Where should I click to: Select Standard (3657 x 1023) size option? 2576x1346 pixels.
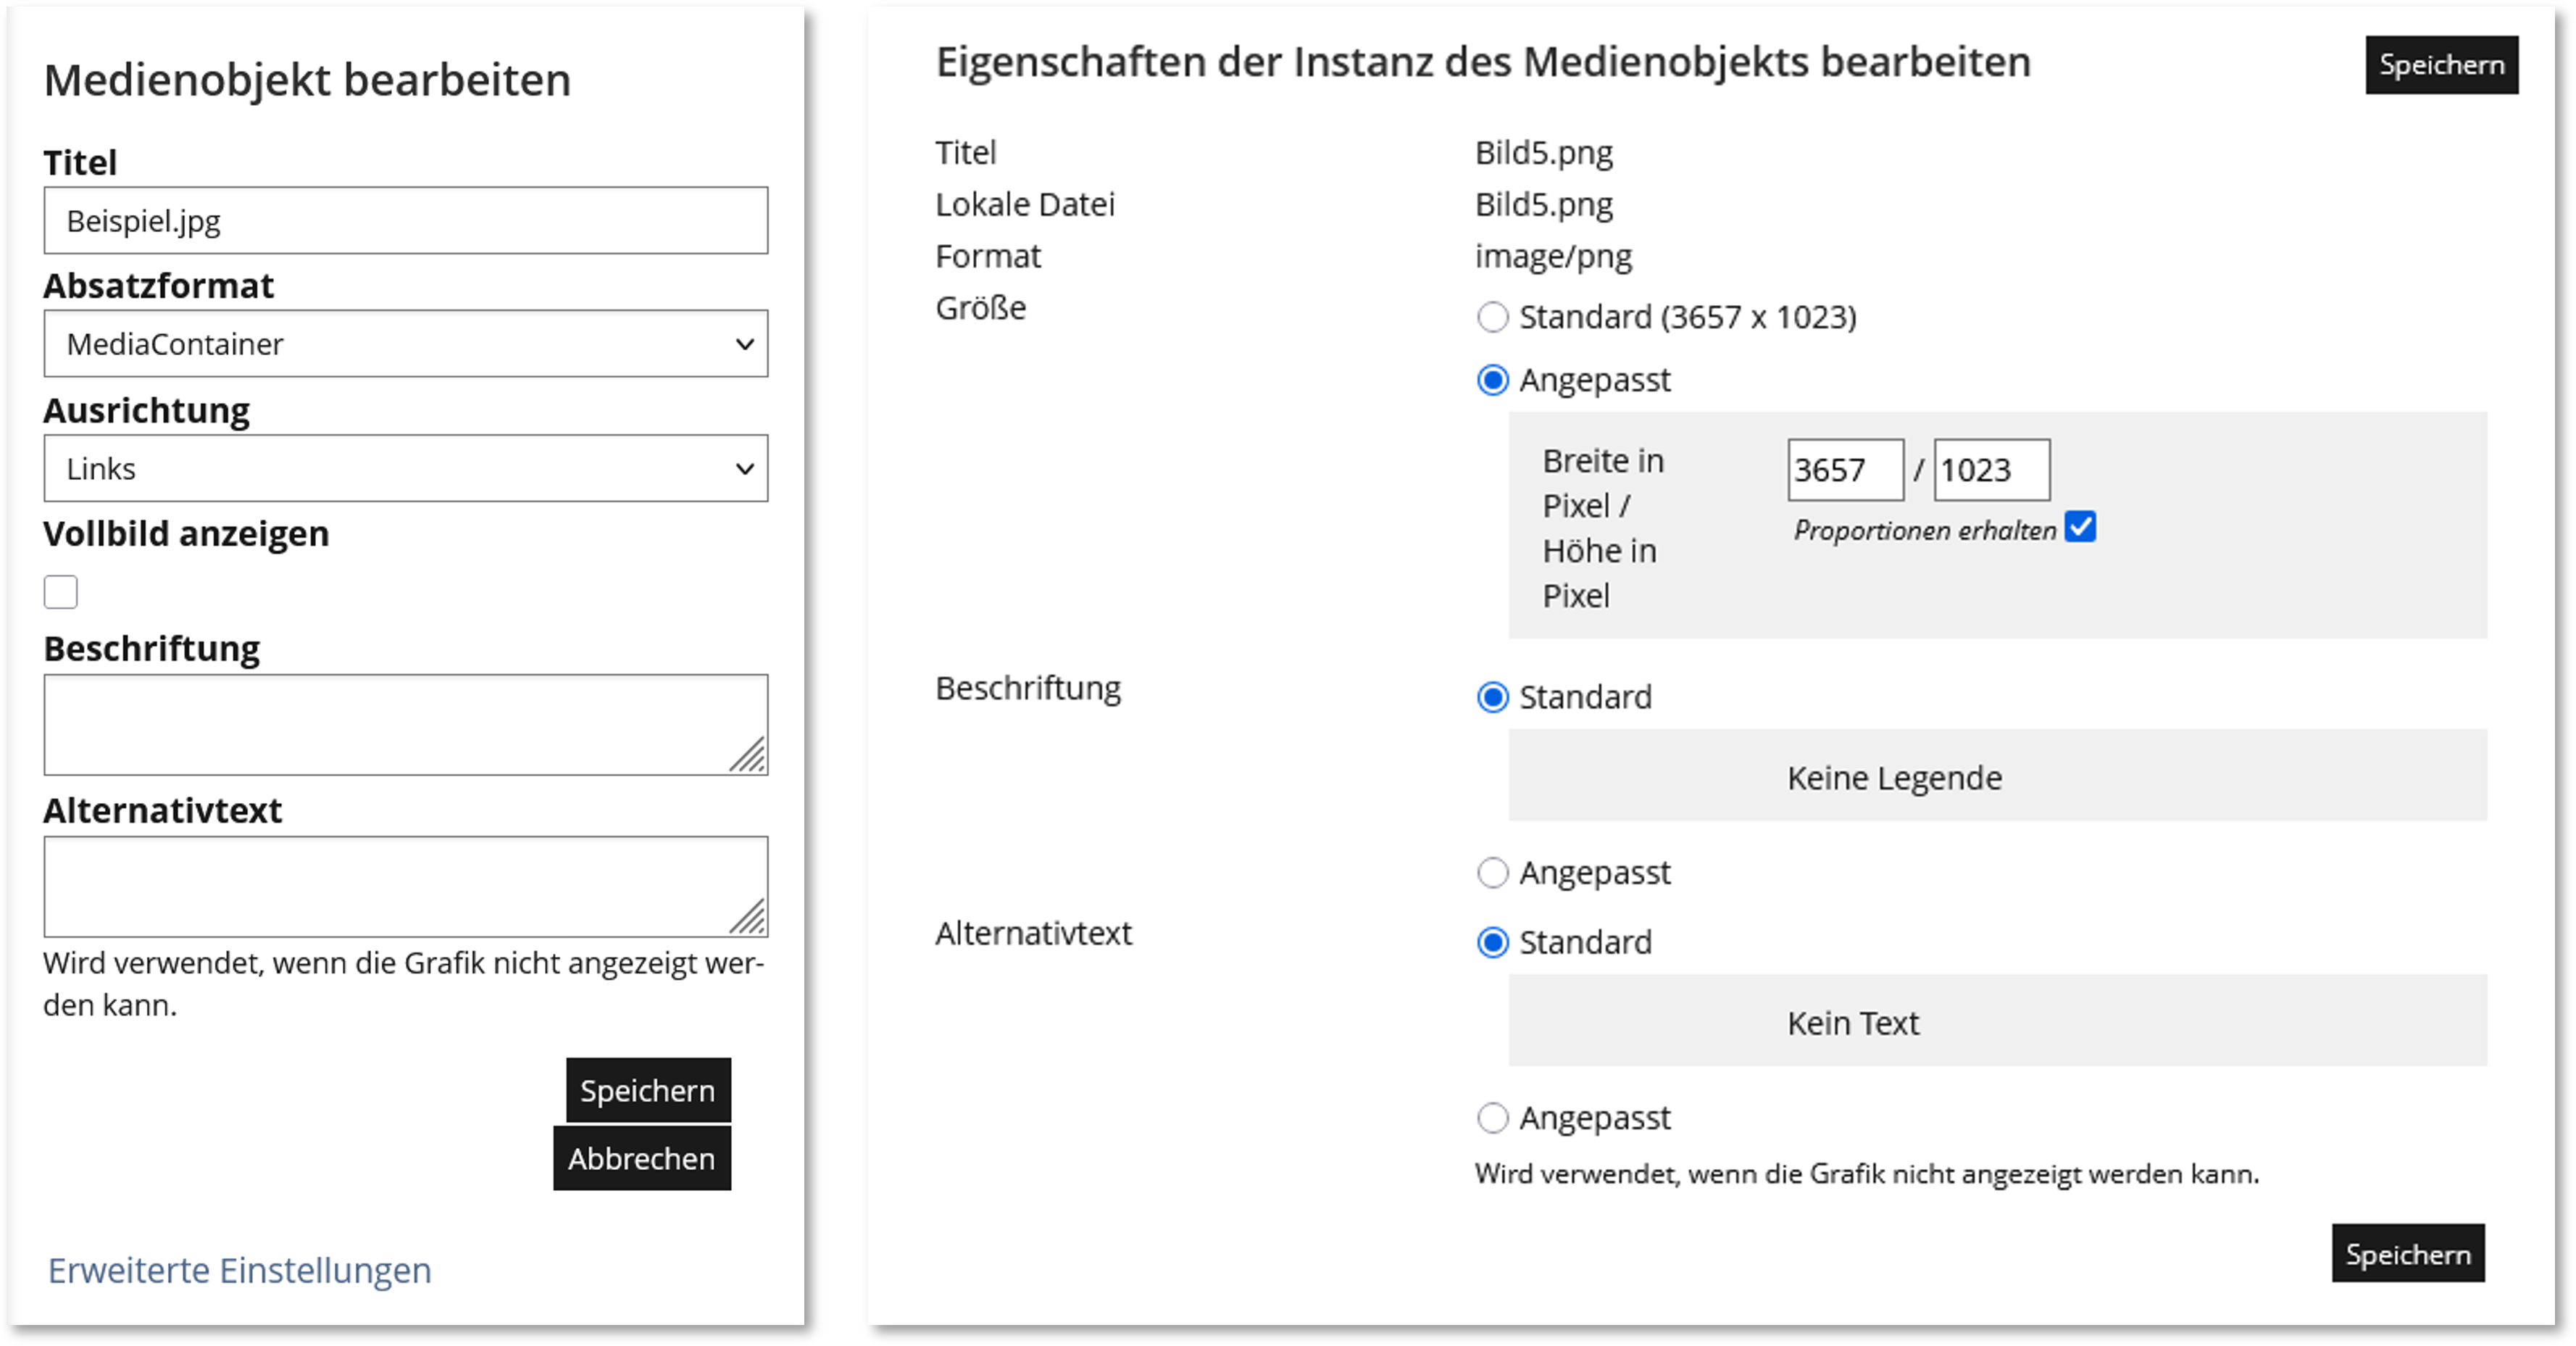click(x=1493, y=318)
